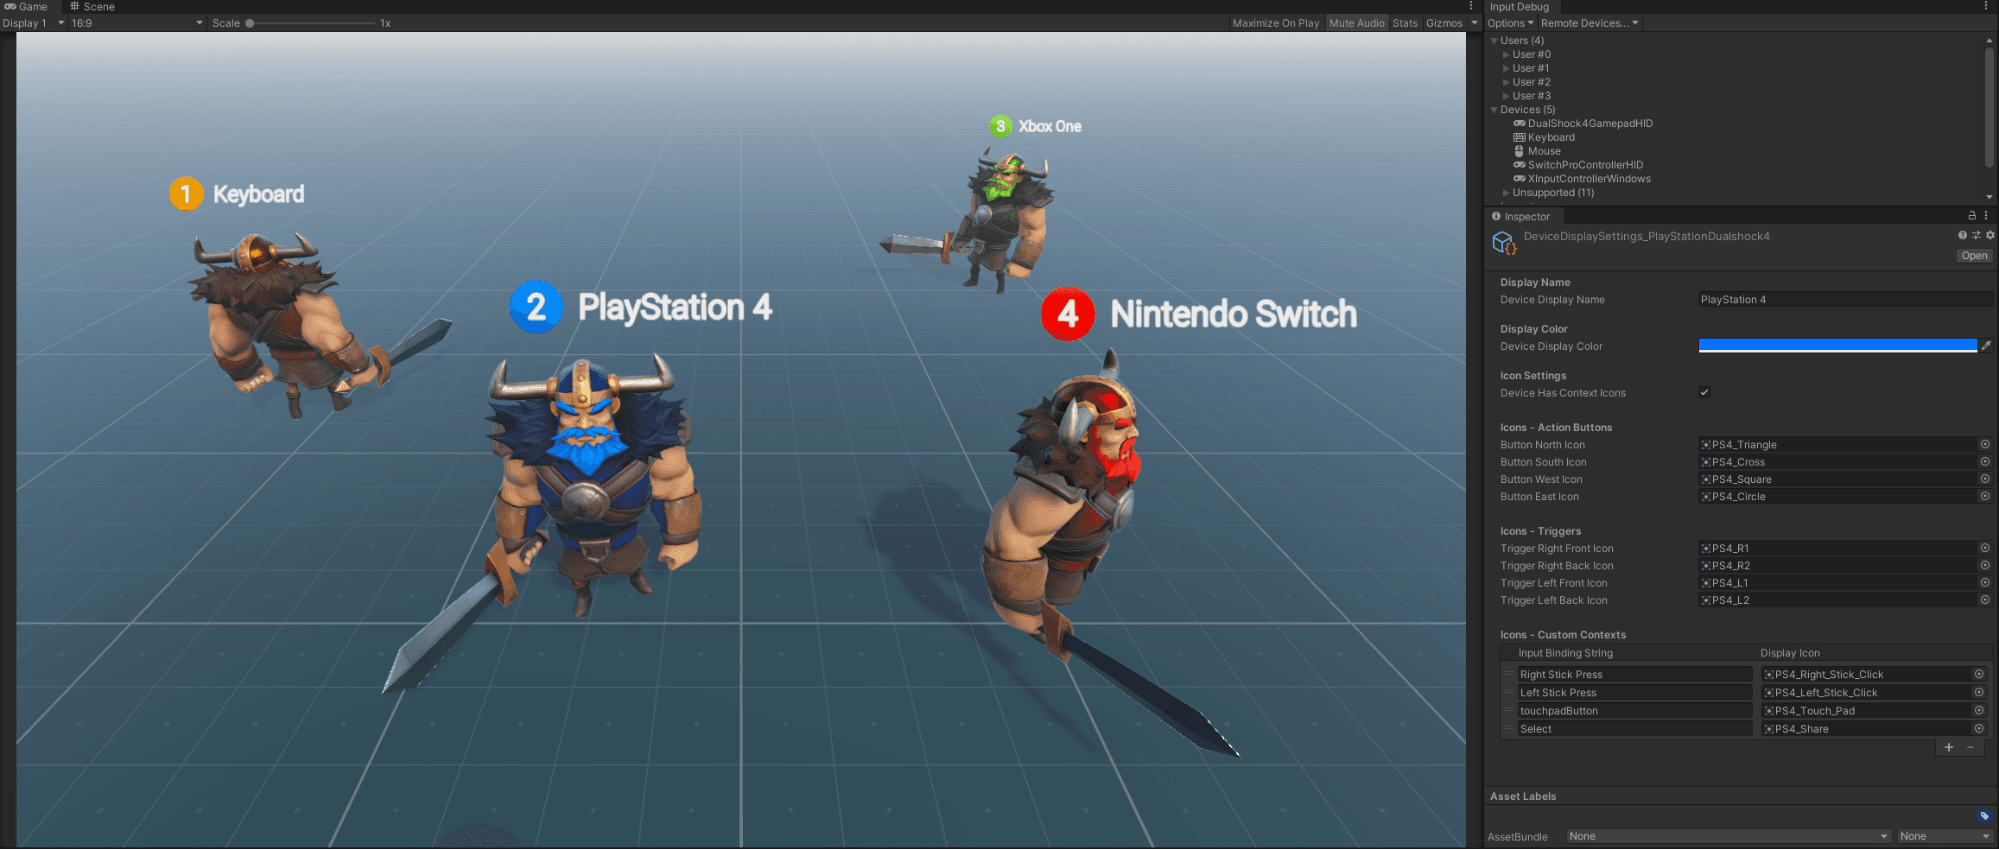
Task: Open the PS4_Square object picker
Action: click(1984, 479)
